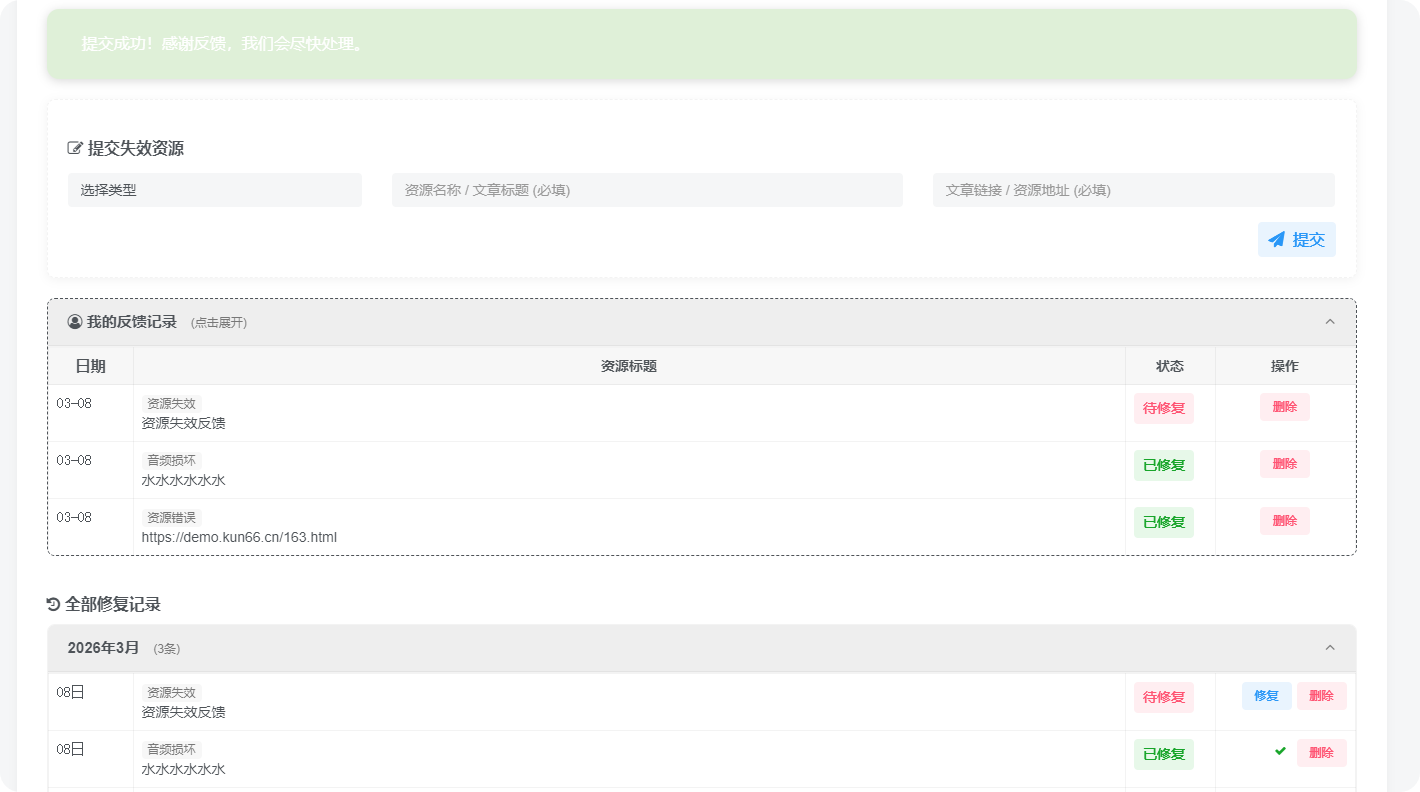
Task: Click the 我的反馈记录 header title
Action: (132, 322)
